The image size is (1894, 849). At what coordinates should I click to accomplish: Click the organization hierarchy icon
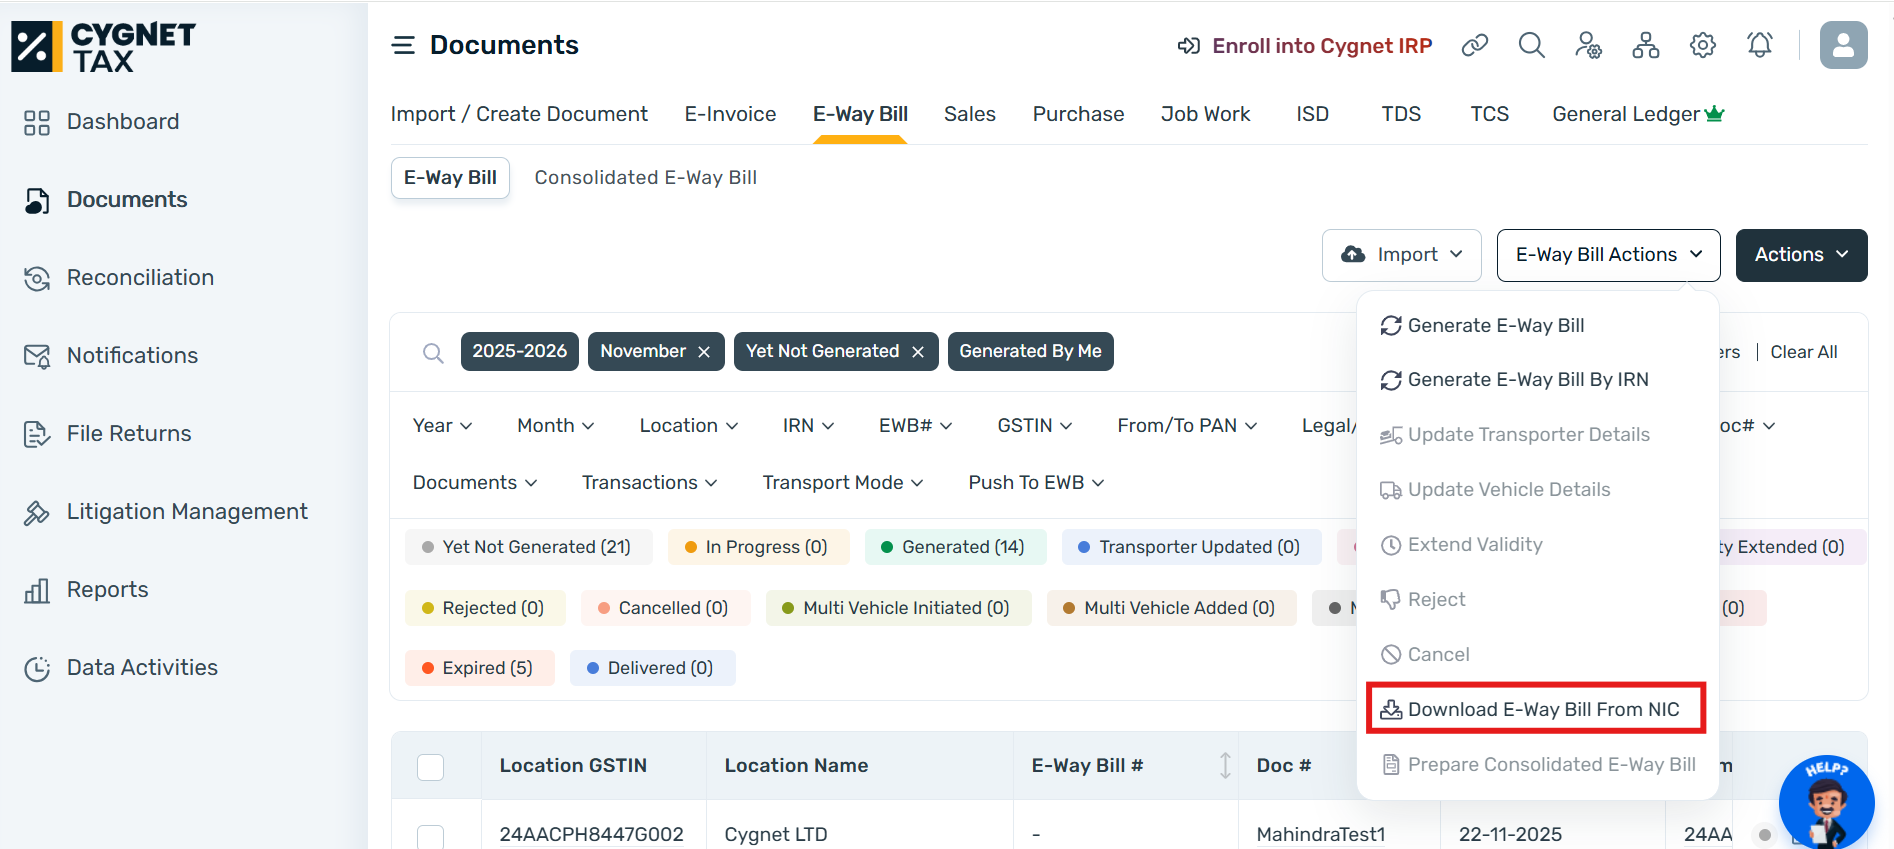[x=1645, y=45]
